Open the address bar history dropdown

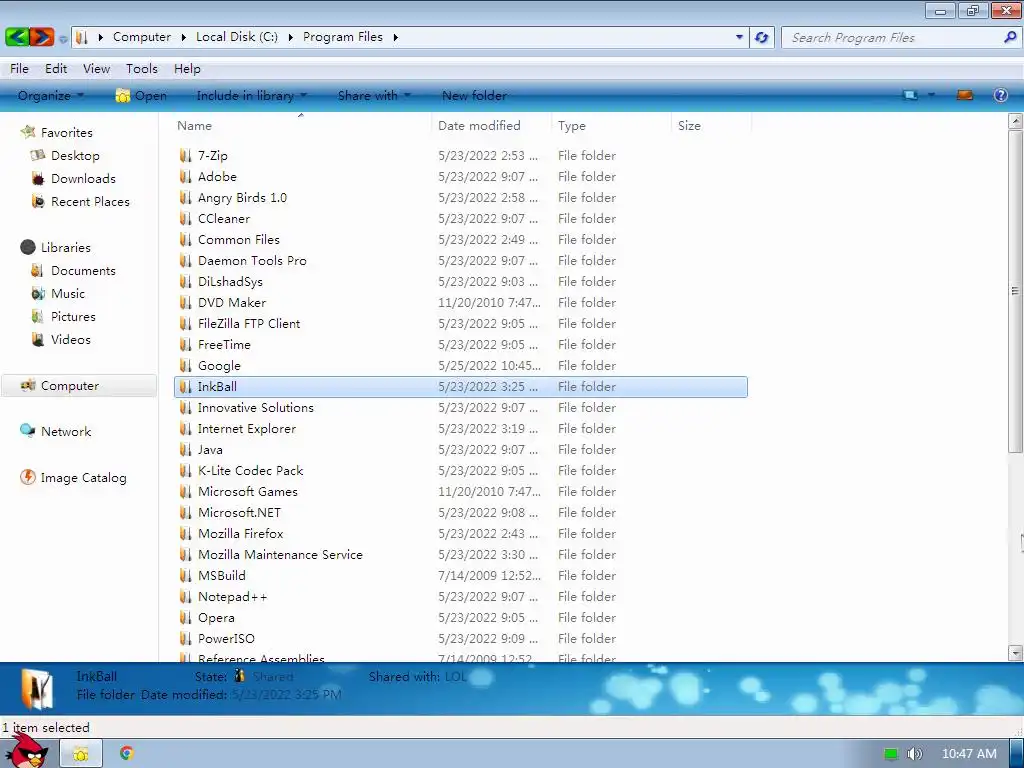pyautogui.click(x=739, y=37)
